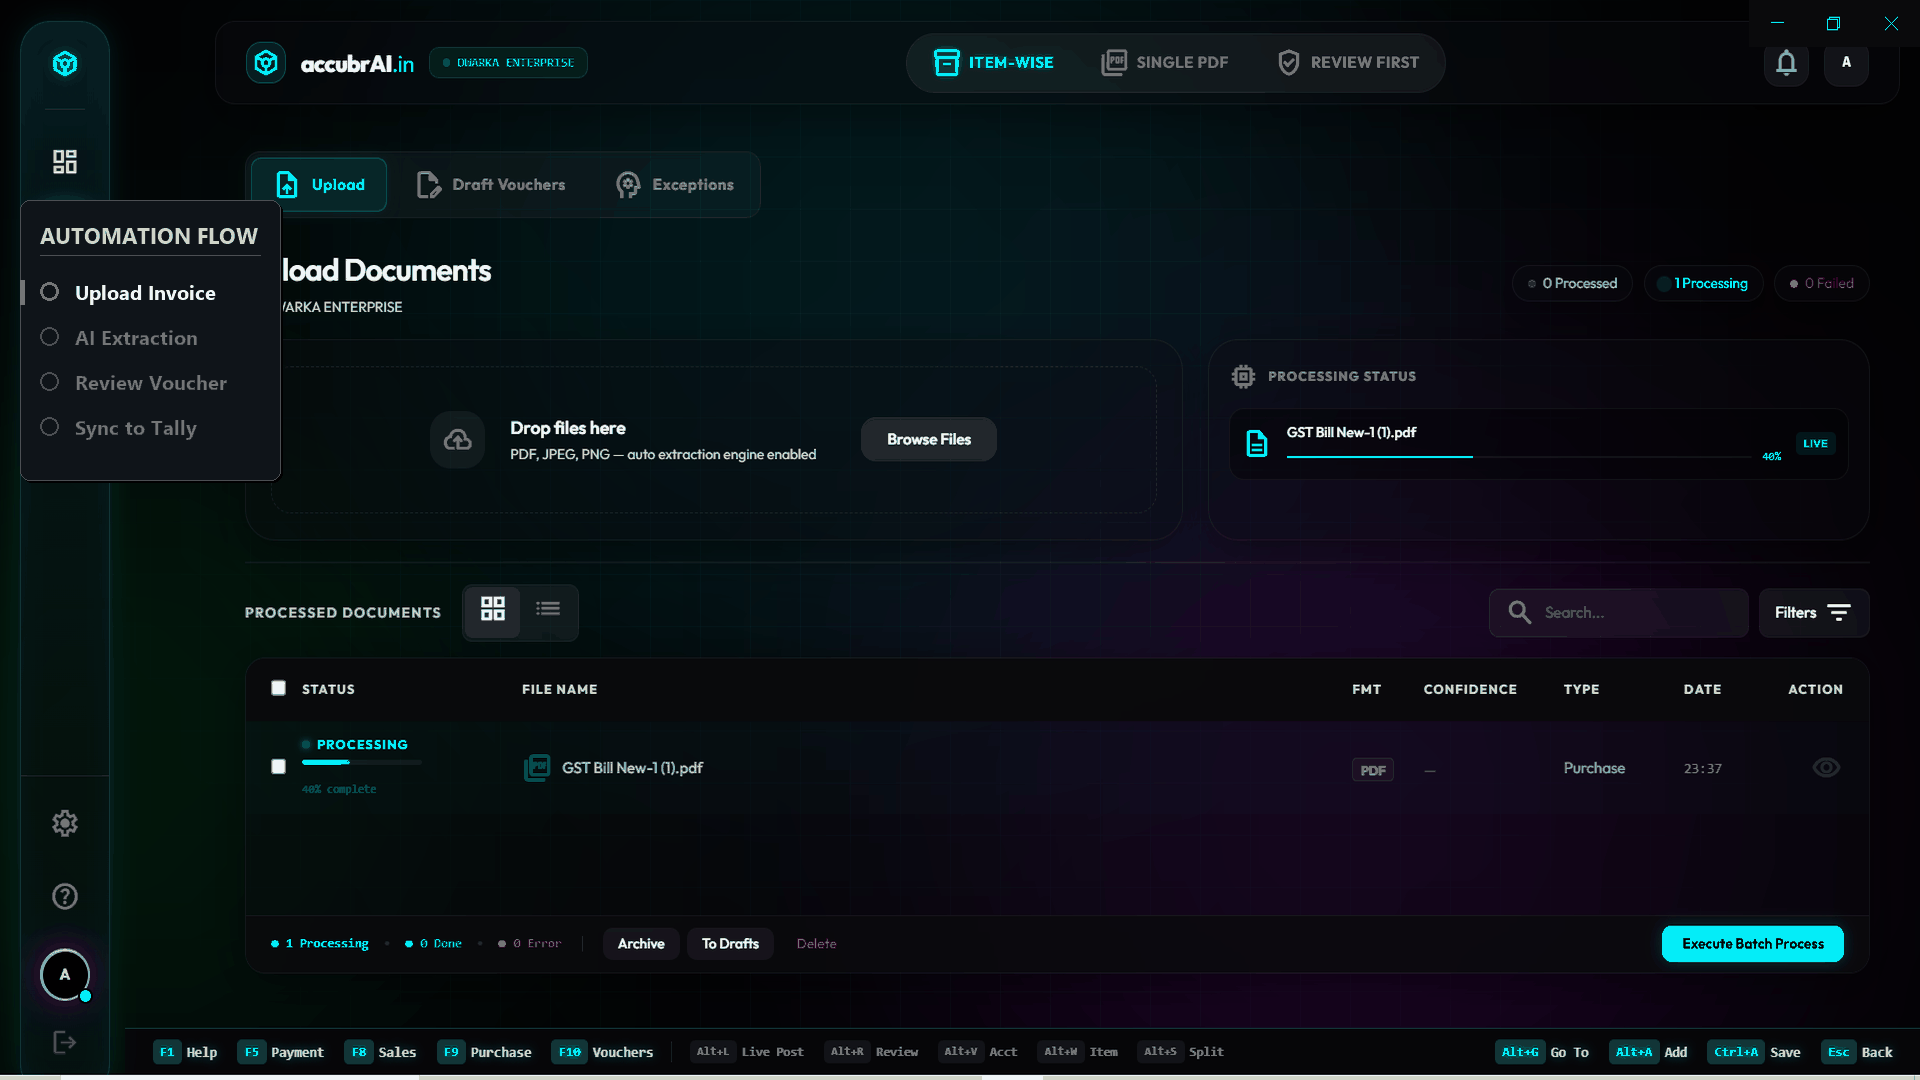1920x1080 pixels.
Task: Click Alt+L Live Post shortcut
Action: [x=748, y=1052]
